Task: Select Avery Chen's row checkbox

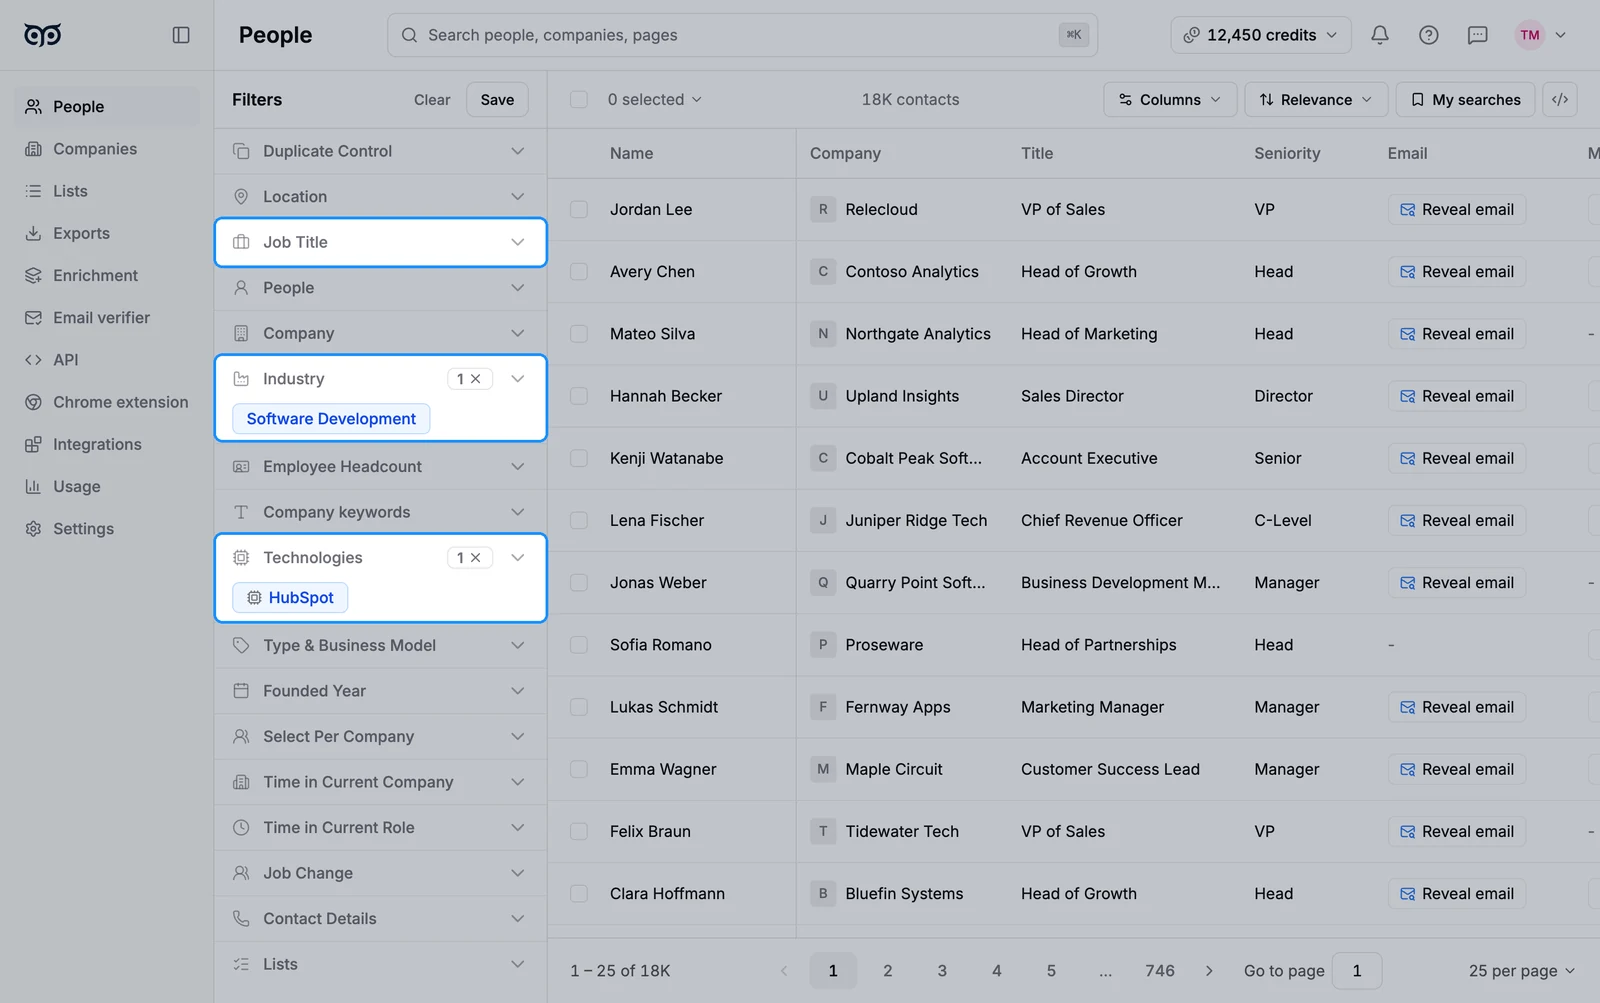Action: coord(579,271)
